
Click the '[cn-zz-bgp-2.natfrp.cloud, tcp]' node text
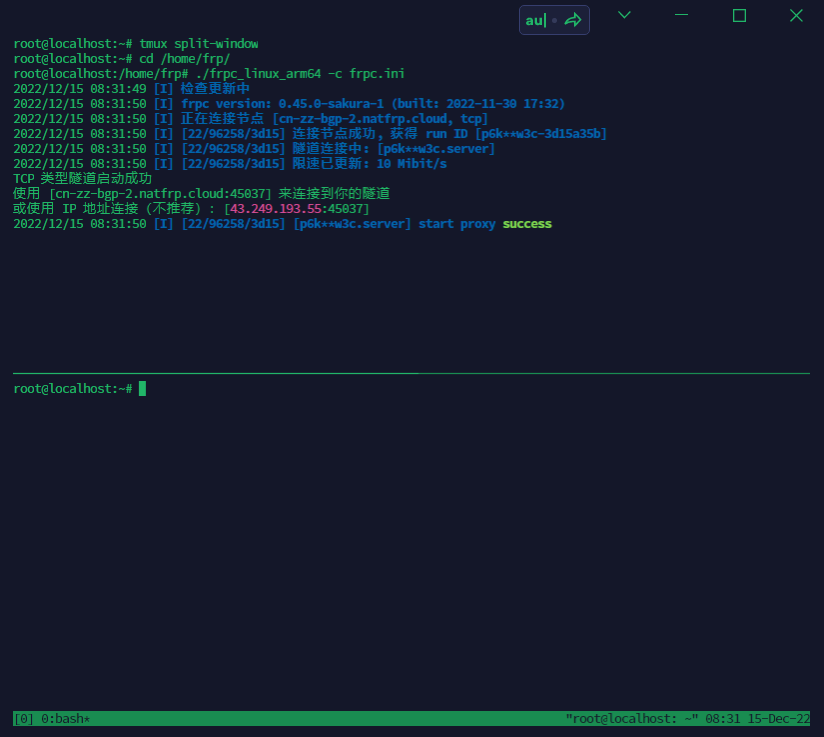380,119
